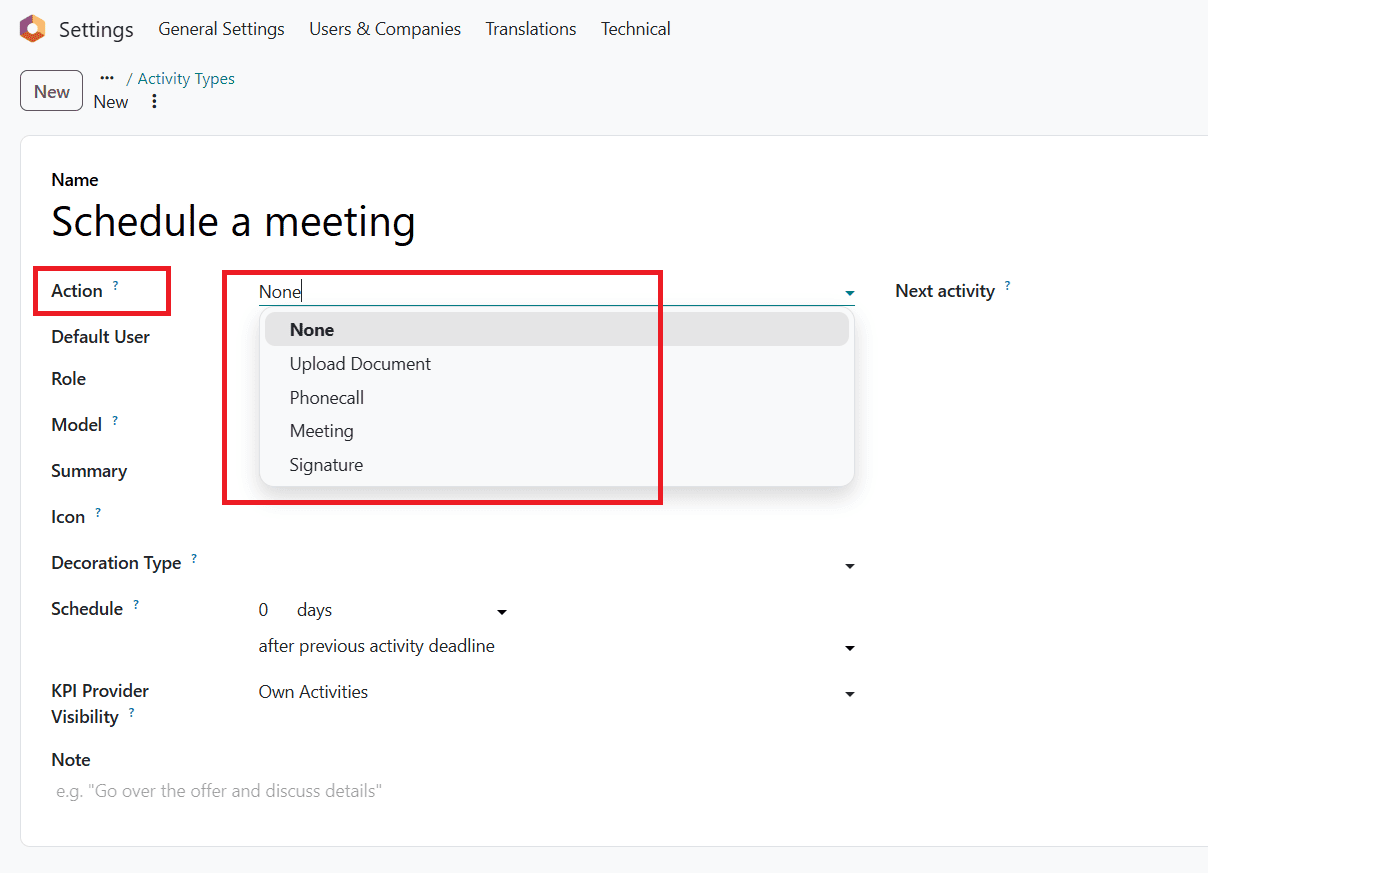Show the Action field help tooltip
This screenshot has width=1399, height=873.
[115, 286]
